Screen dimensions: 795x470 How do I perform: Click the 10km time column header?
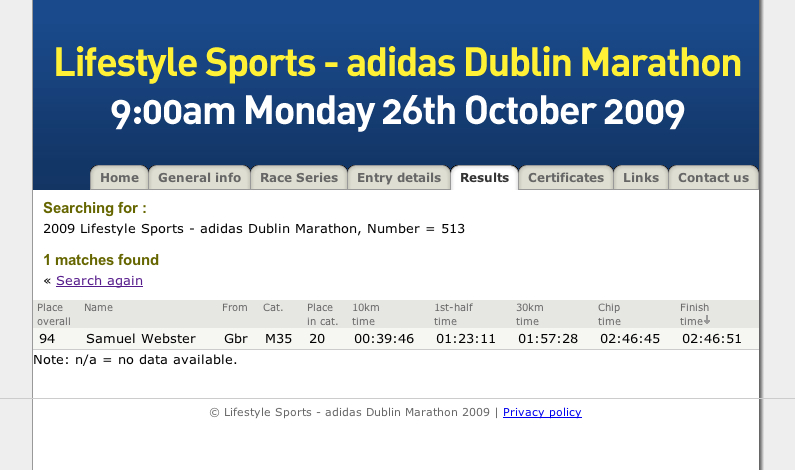366,314
